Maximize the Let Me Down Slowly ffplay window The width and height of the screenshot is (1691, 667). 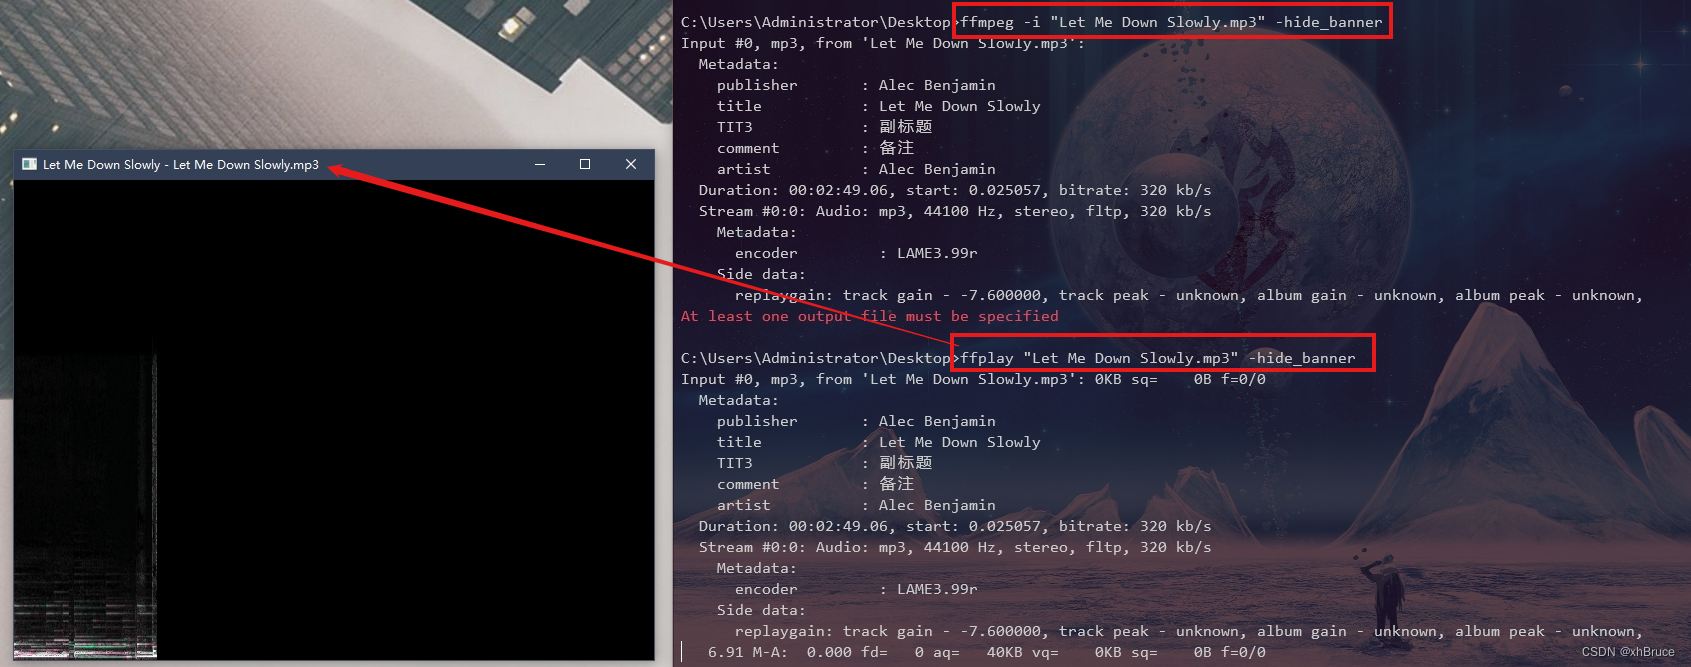click(x=585, y=164)
